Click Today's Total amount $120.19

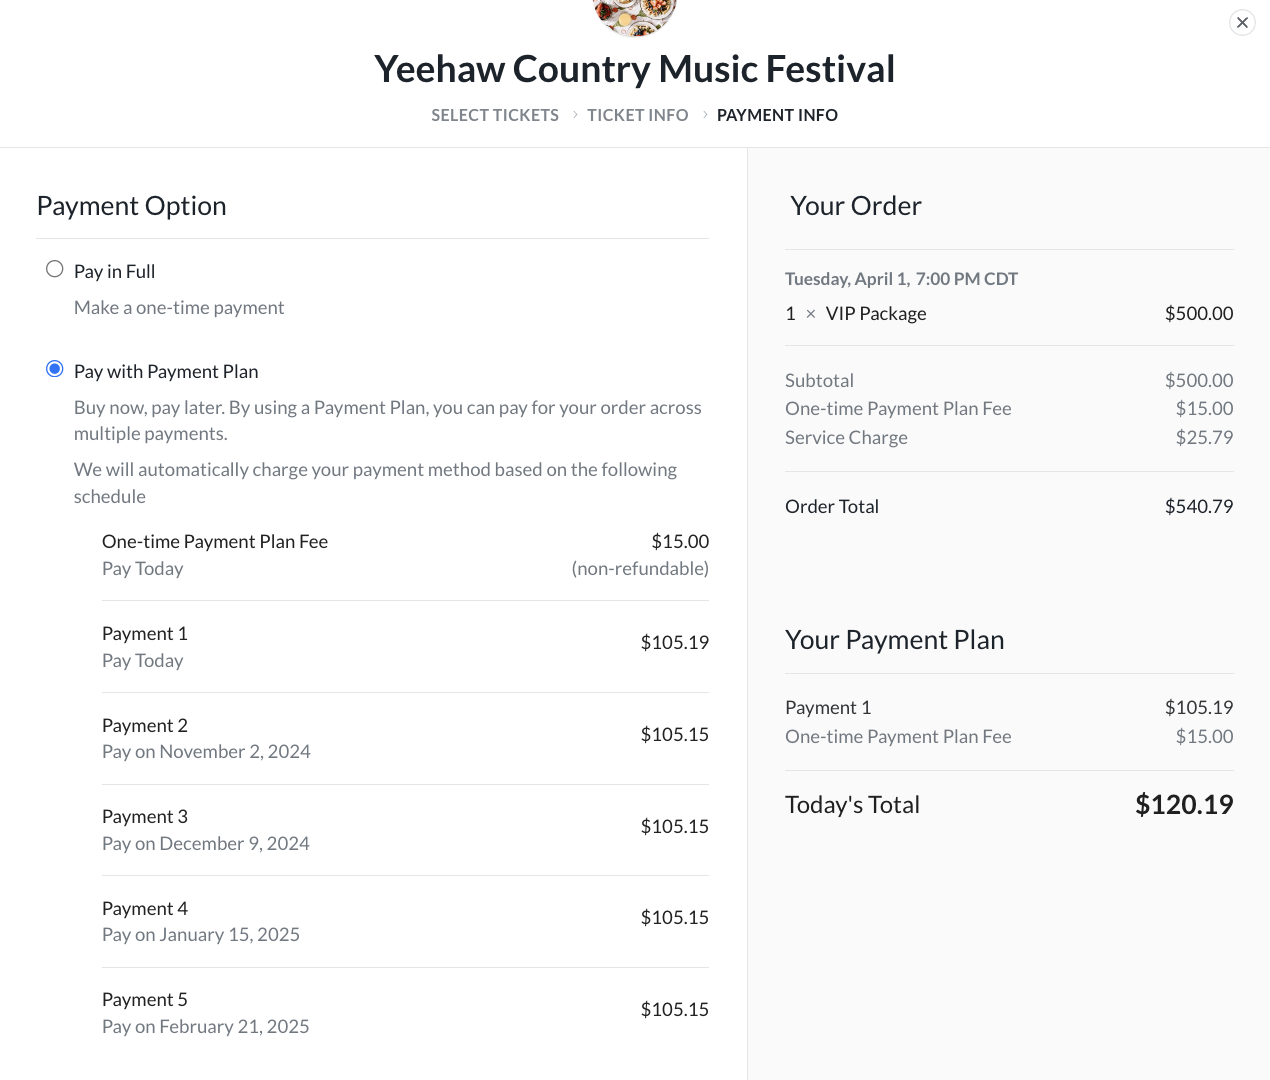[1184, 804]
